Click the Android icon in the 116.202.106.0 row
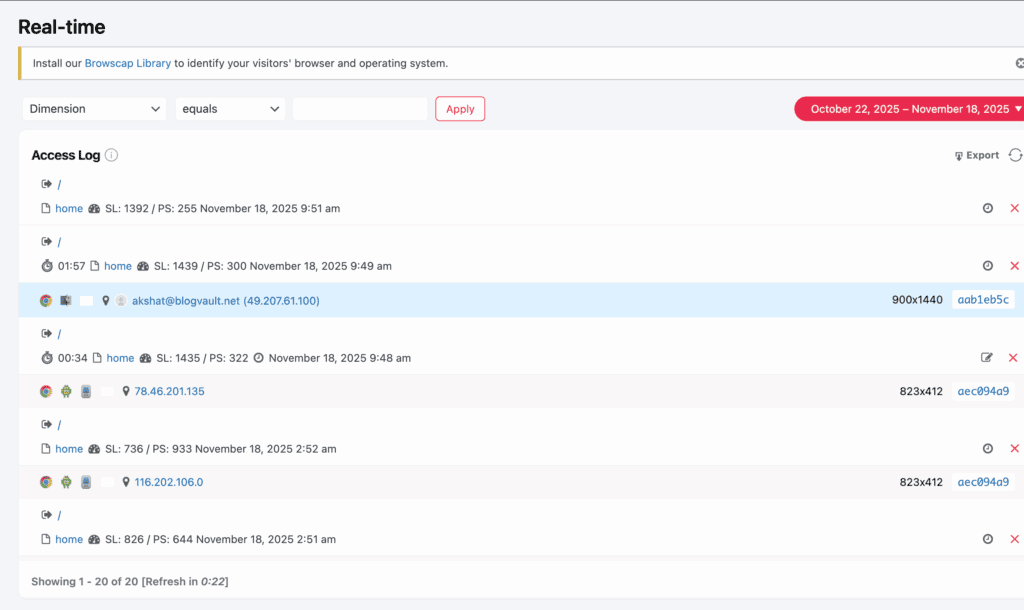Viewport: 1024px width, 610px height. (66, 482)
